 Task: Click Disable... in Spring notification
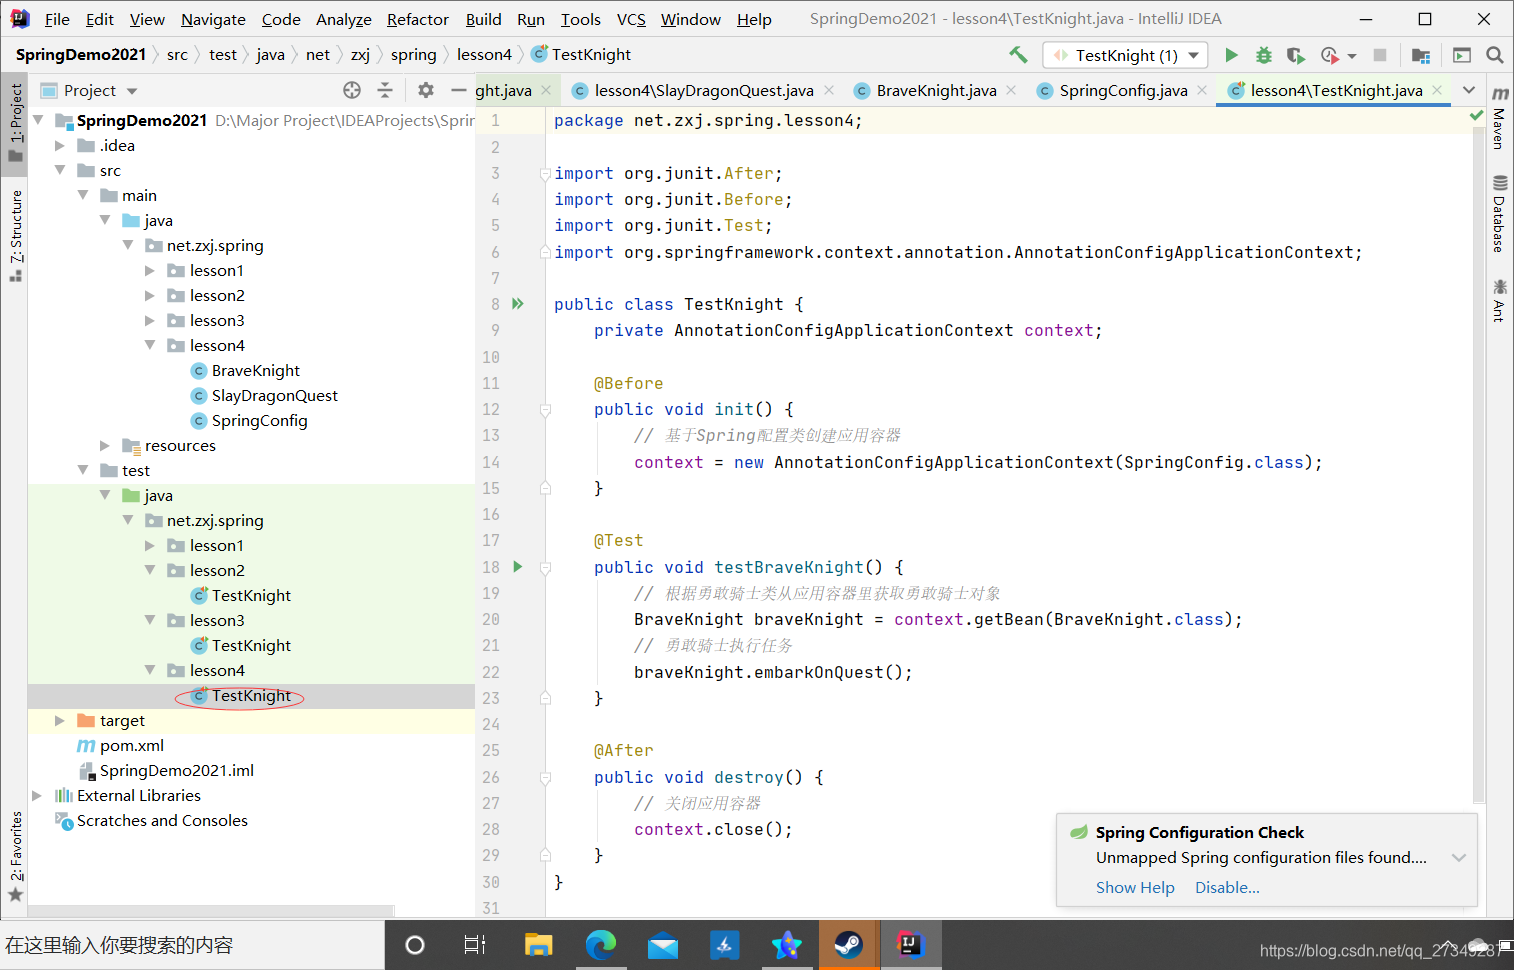[x=1227, y=887]
